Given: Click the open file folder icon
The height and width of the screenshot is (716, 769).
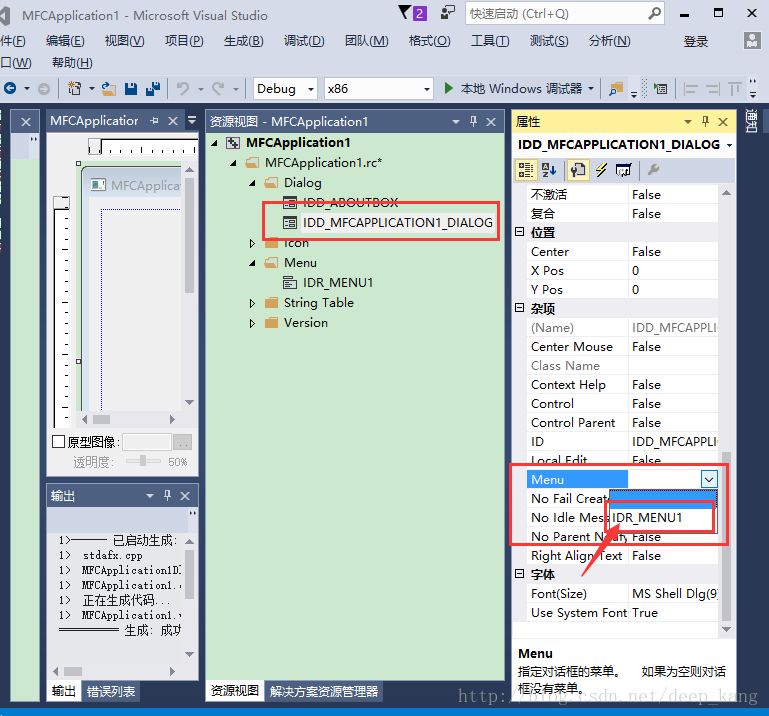Looking at the screenshot, I should tap(108, 88).
